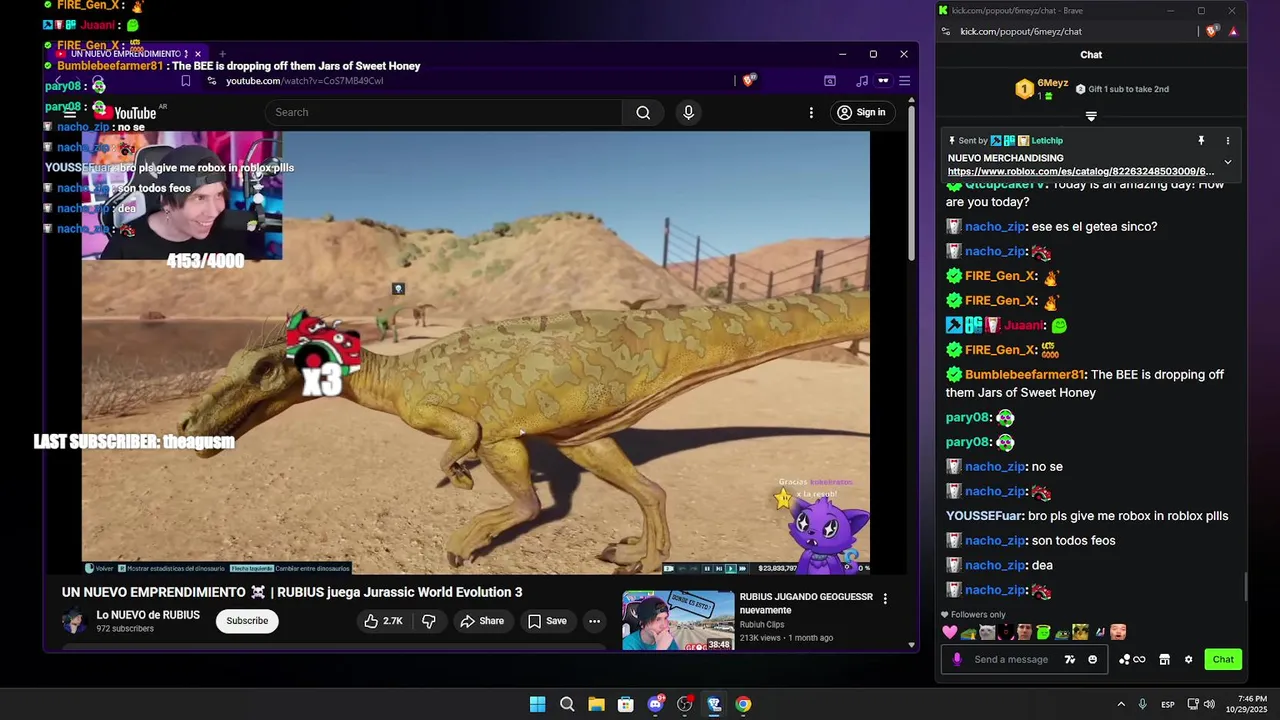Image resolution: width=1280 pixels, height=720 pixels.
Task: Switch ESP input language indicator
Action: click(1168, 704)
